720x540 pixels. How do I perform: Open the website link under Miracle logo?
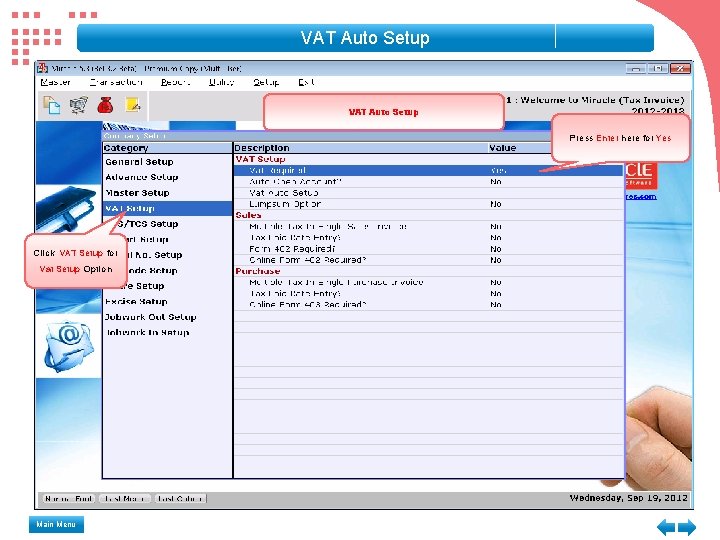(x=641, y=197)
